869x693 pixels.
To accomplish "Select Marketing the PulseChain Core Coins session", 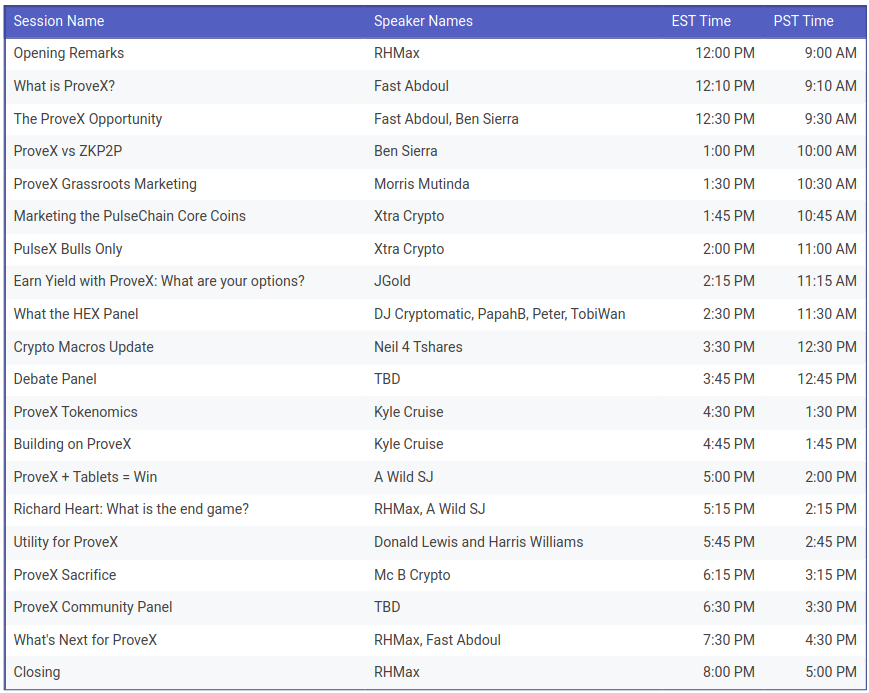I will coord(129,216).
